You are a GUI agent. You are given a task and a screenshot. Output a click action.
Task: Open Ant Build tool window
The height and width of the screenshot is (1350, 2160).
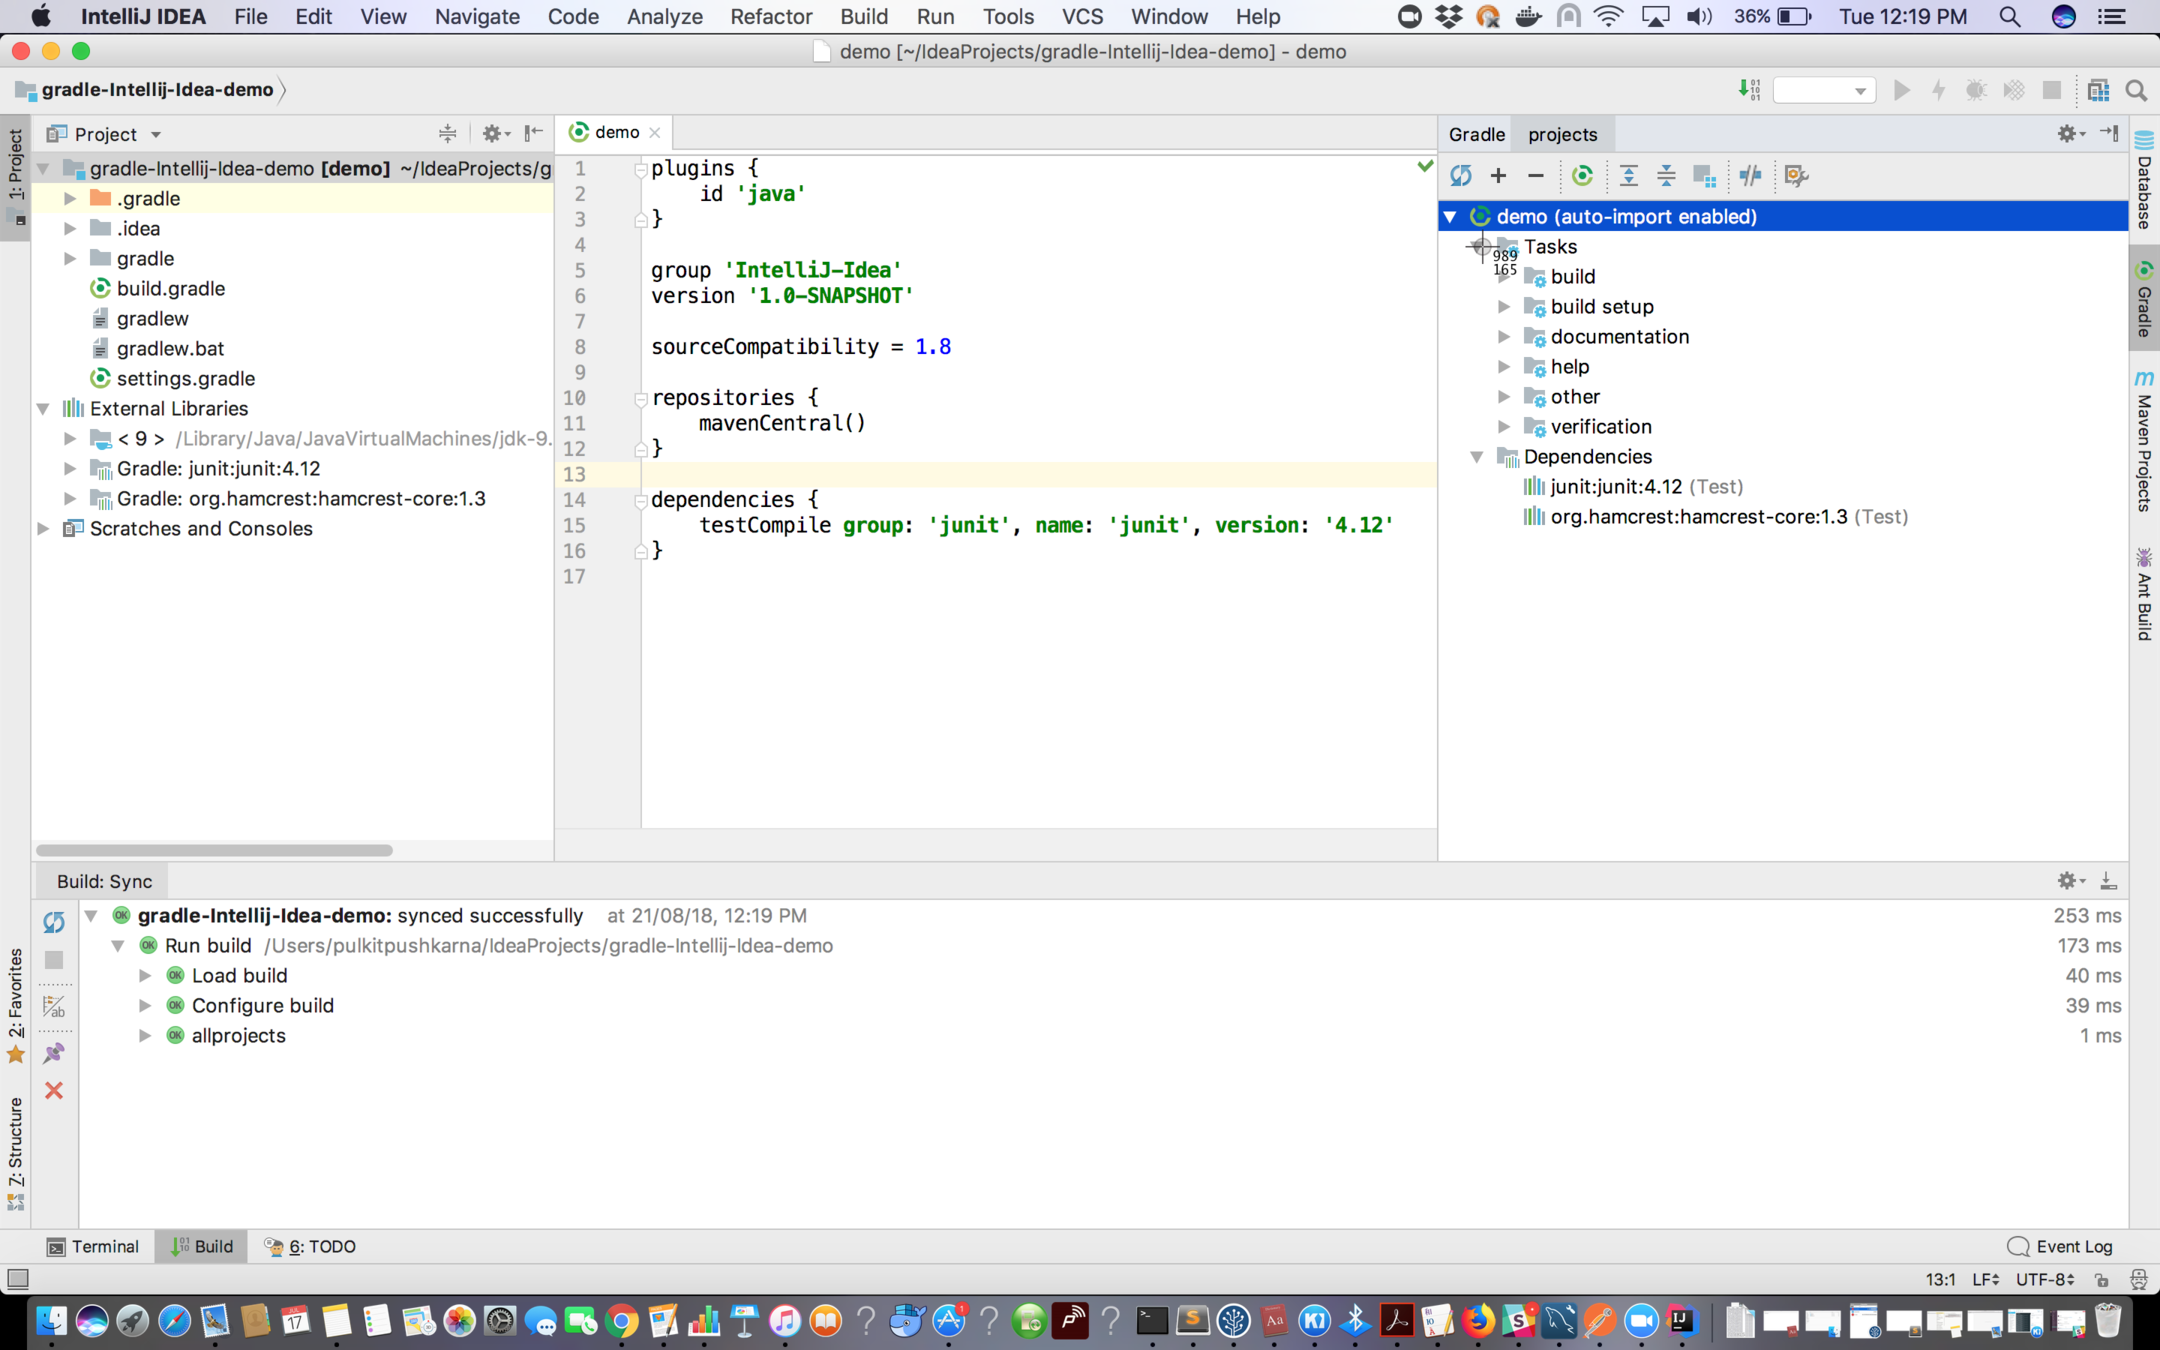(2144, 594)
